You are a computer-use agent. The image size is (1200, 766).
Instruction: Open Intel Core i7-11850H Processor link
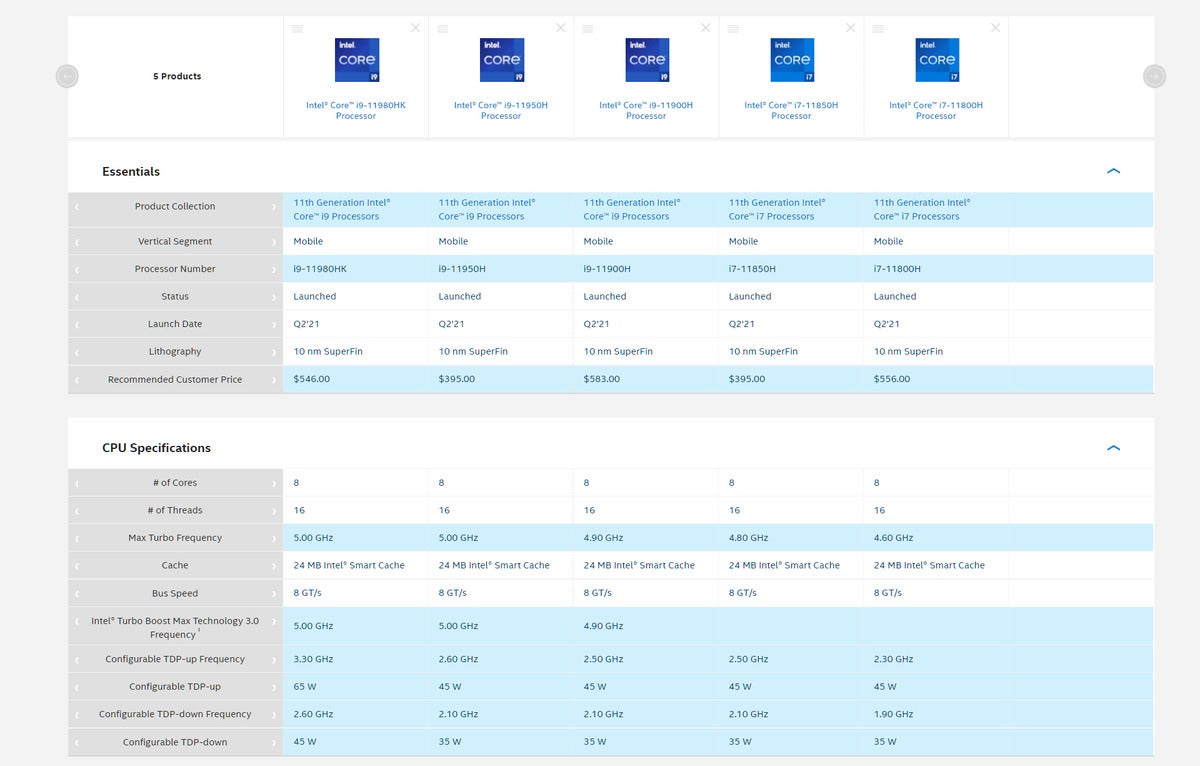pyautogui.click(x=791, y=110)
